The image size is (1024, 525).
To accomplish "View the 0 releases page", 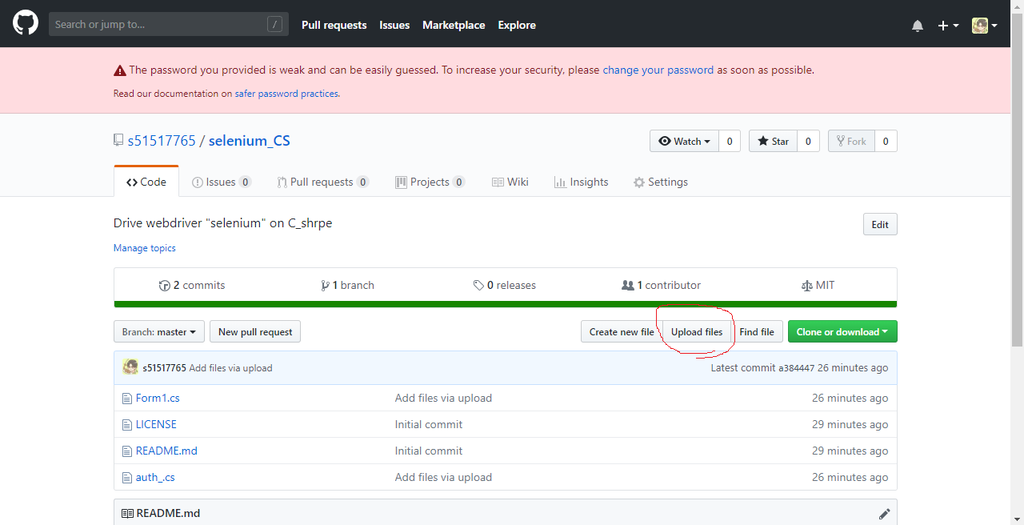I will point(504,285).
